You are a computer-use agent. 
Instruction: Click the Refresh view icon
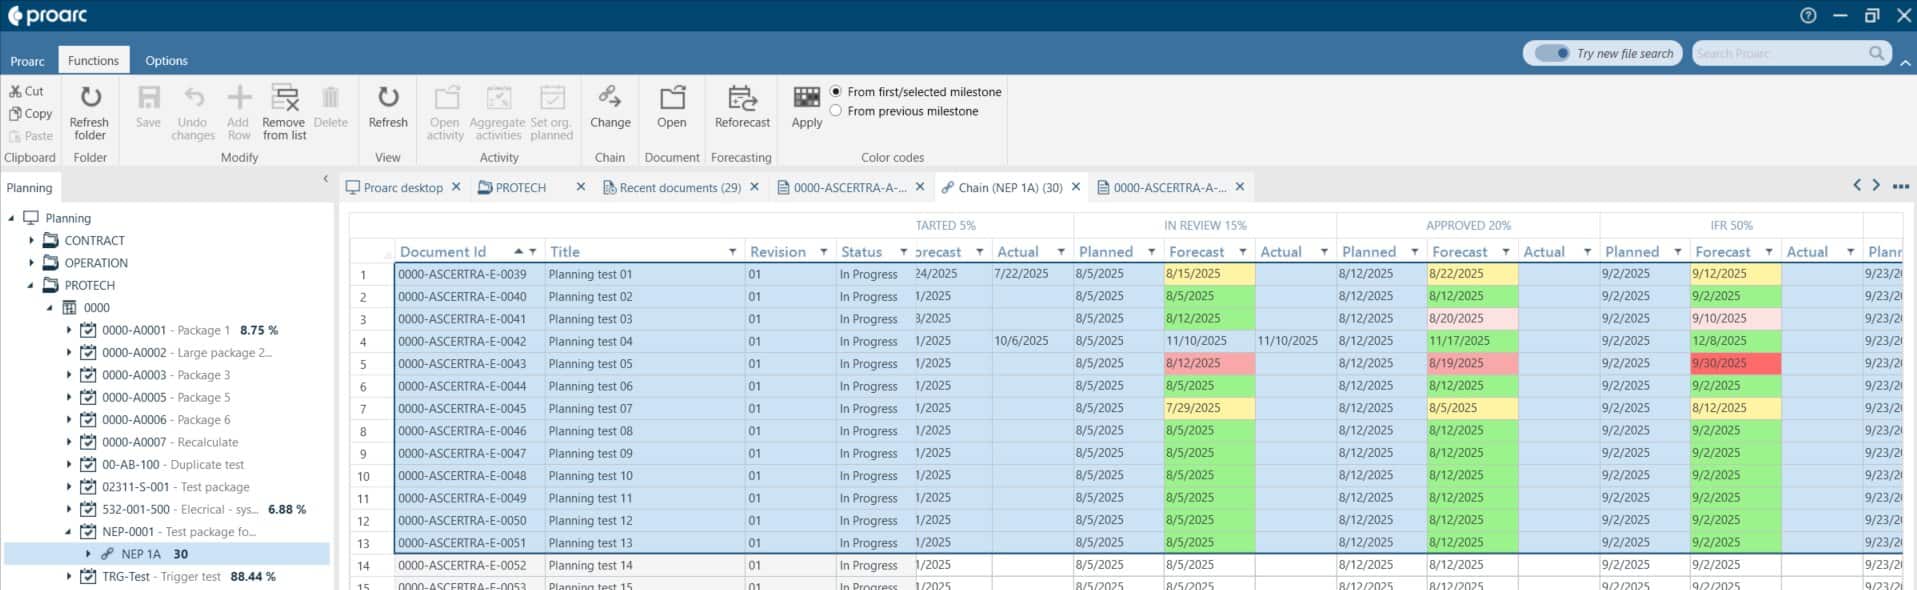coord(388,98)
